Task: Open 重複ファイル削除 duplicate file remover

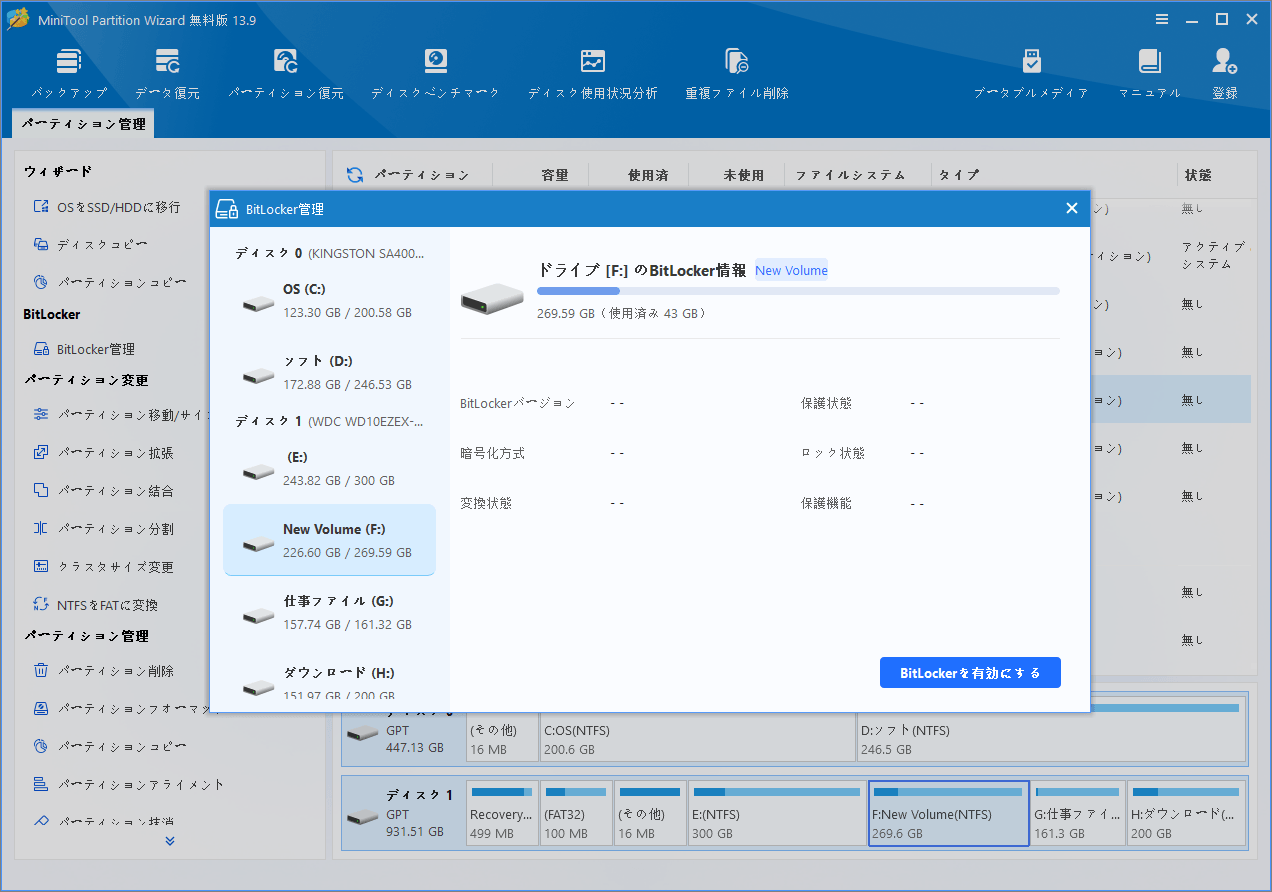Action: [x=737, y=74]
